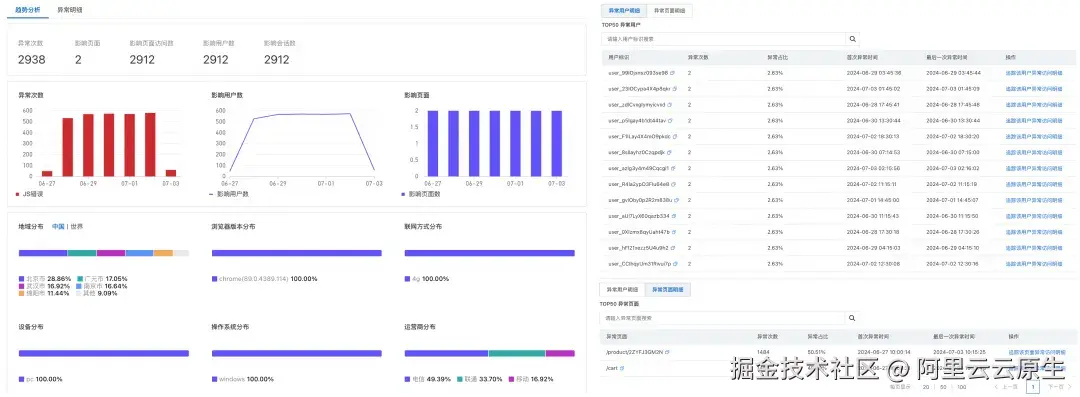Copy user ID starting with user_0X
1080x397 pixels.
point(674,231)
